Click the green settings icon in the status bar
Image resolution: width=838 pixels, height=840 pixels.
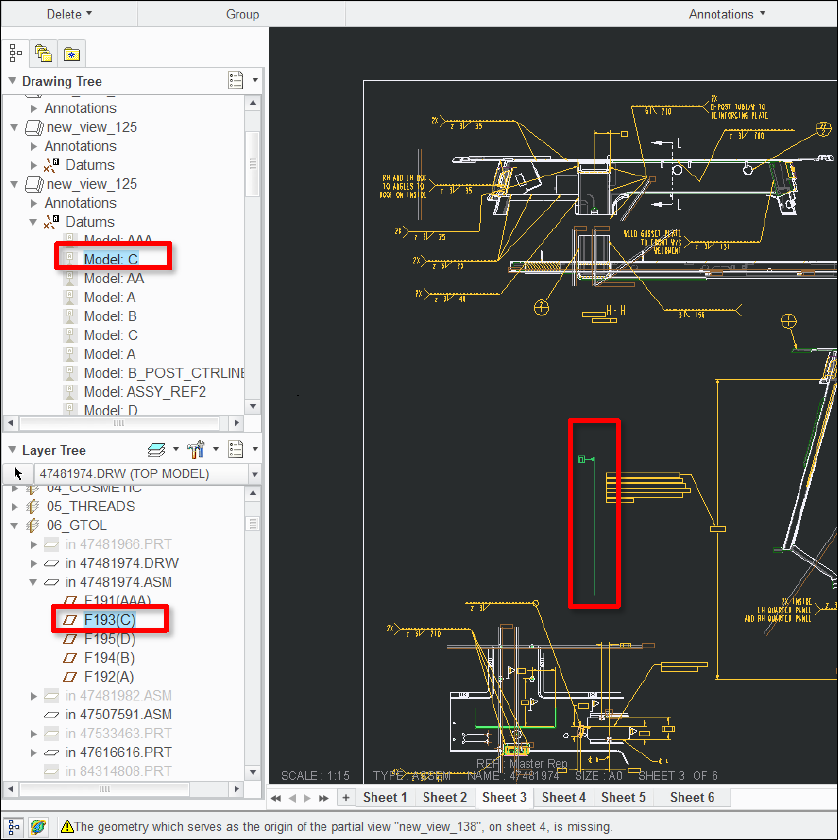[38, 827]
